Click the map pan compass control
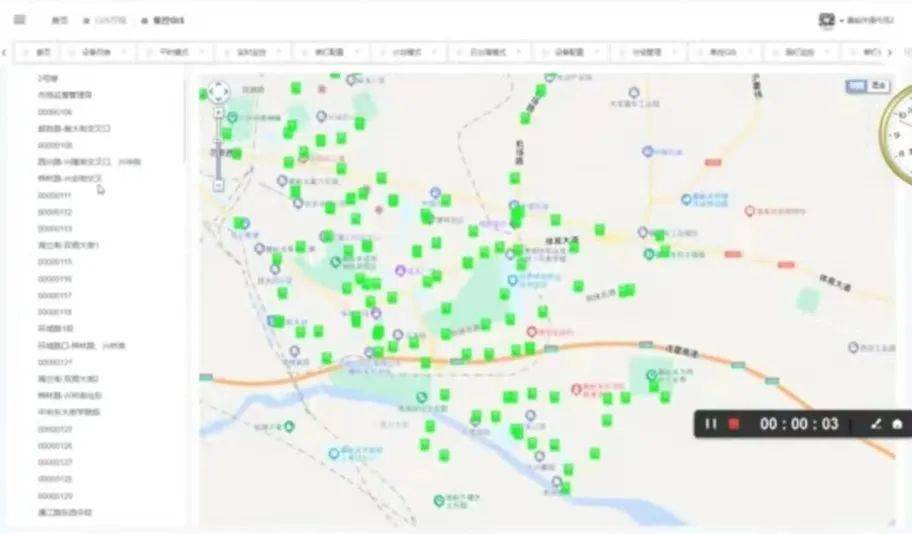 219,91
